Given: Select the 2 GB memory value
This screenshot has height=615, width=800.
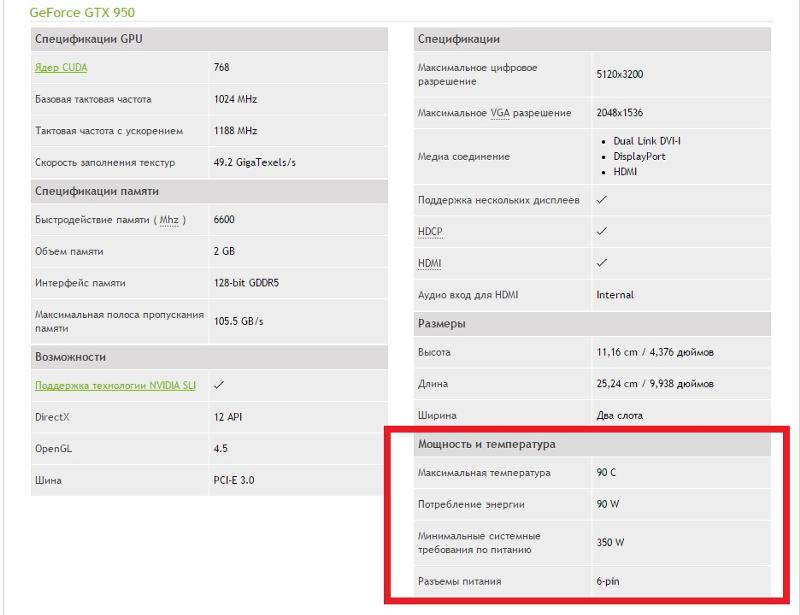Looking at the screenshot, I should tap(224, 251).
